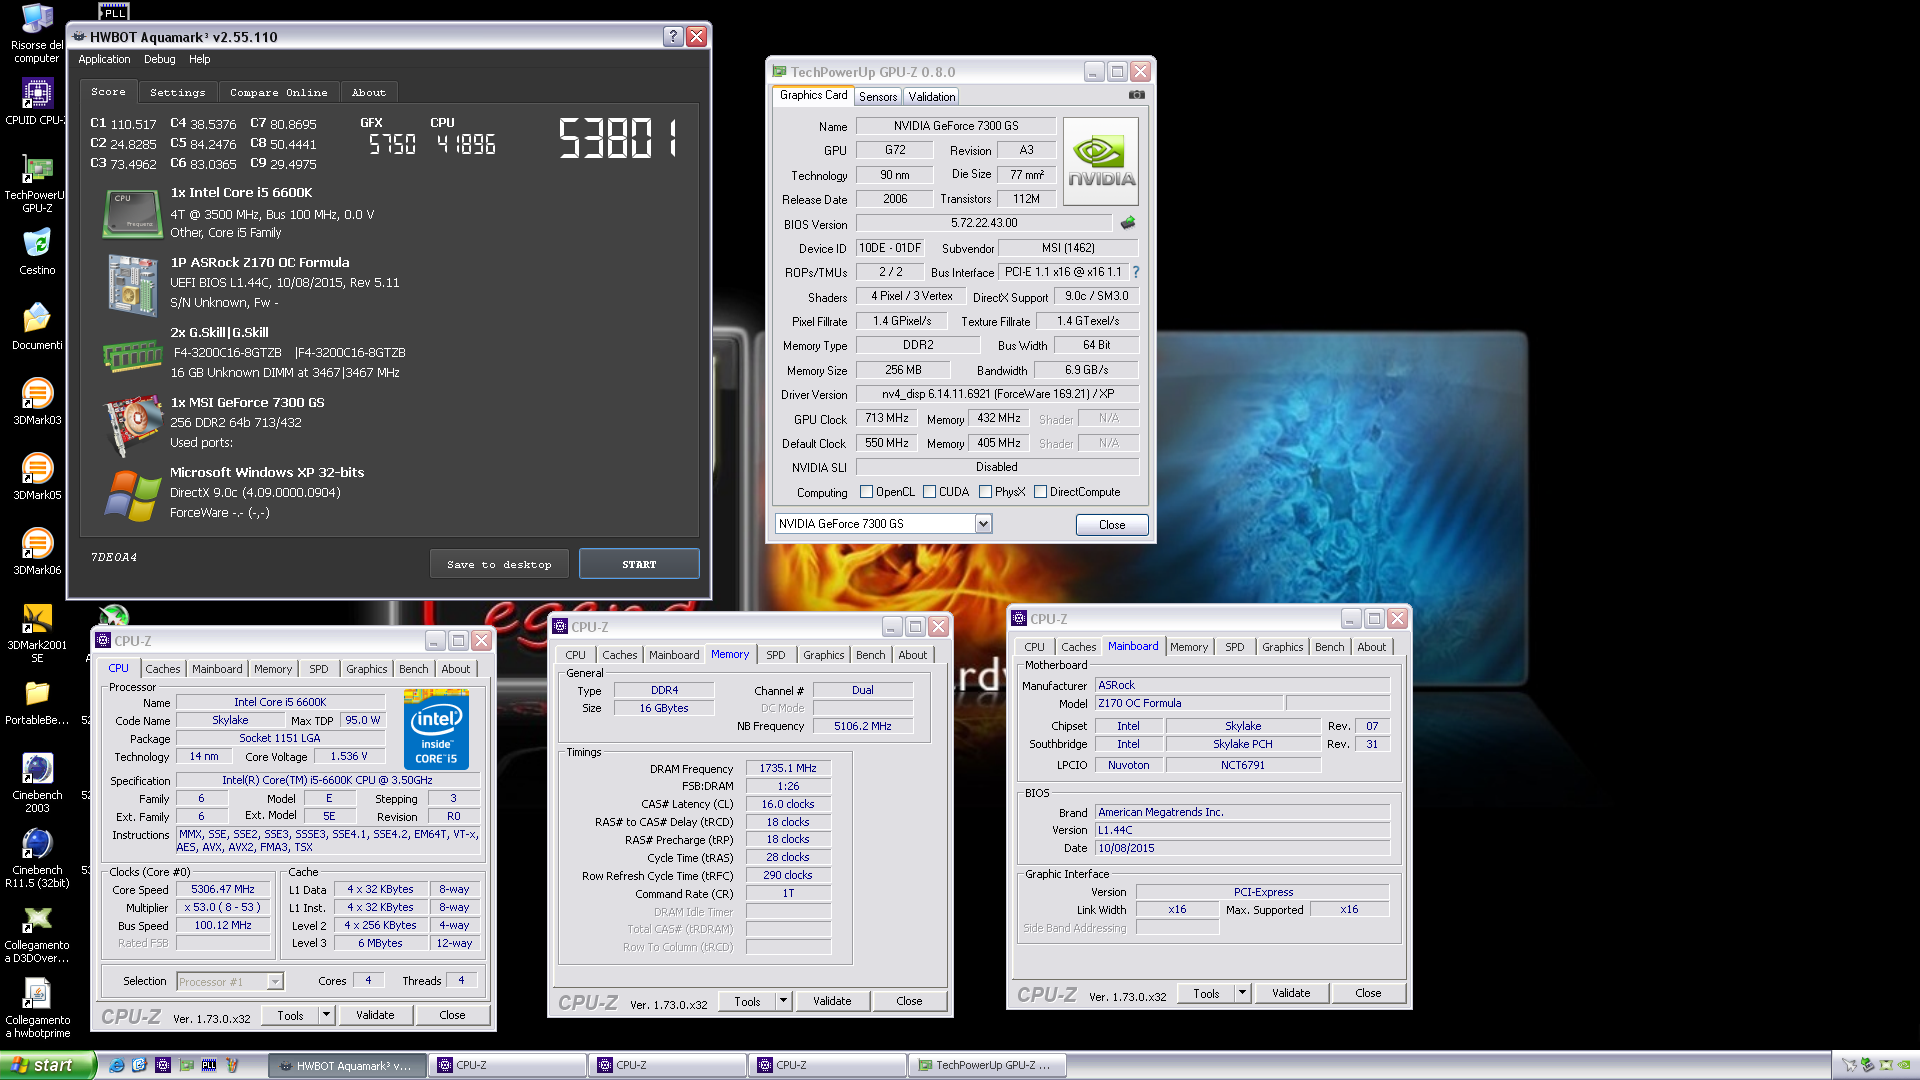Open the TechPowerUp GPU-Z desktop shortcut
1920x1080 pixels.
37,184
